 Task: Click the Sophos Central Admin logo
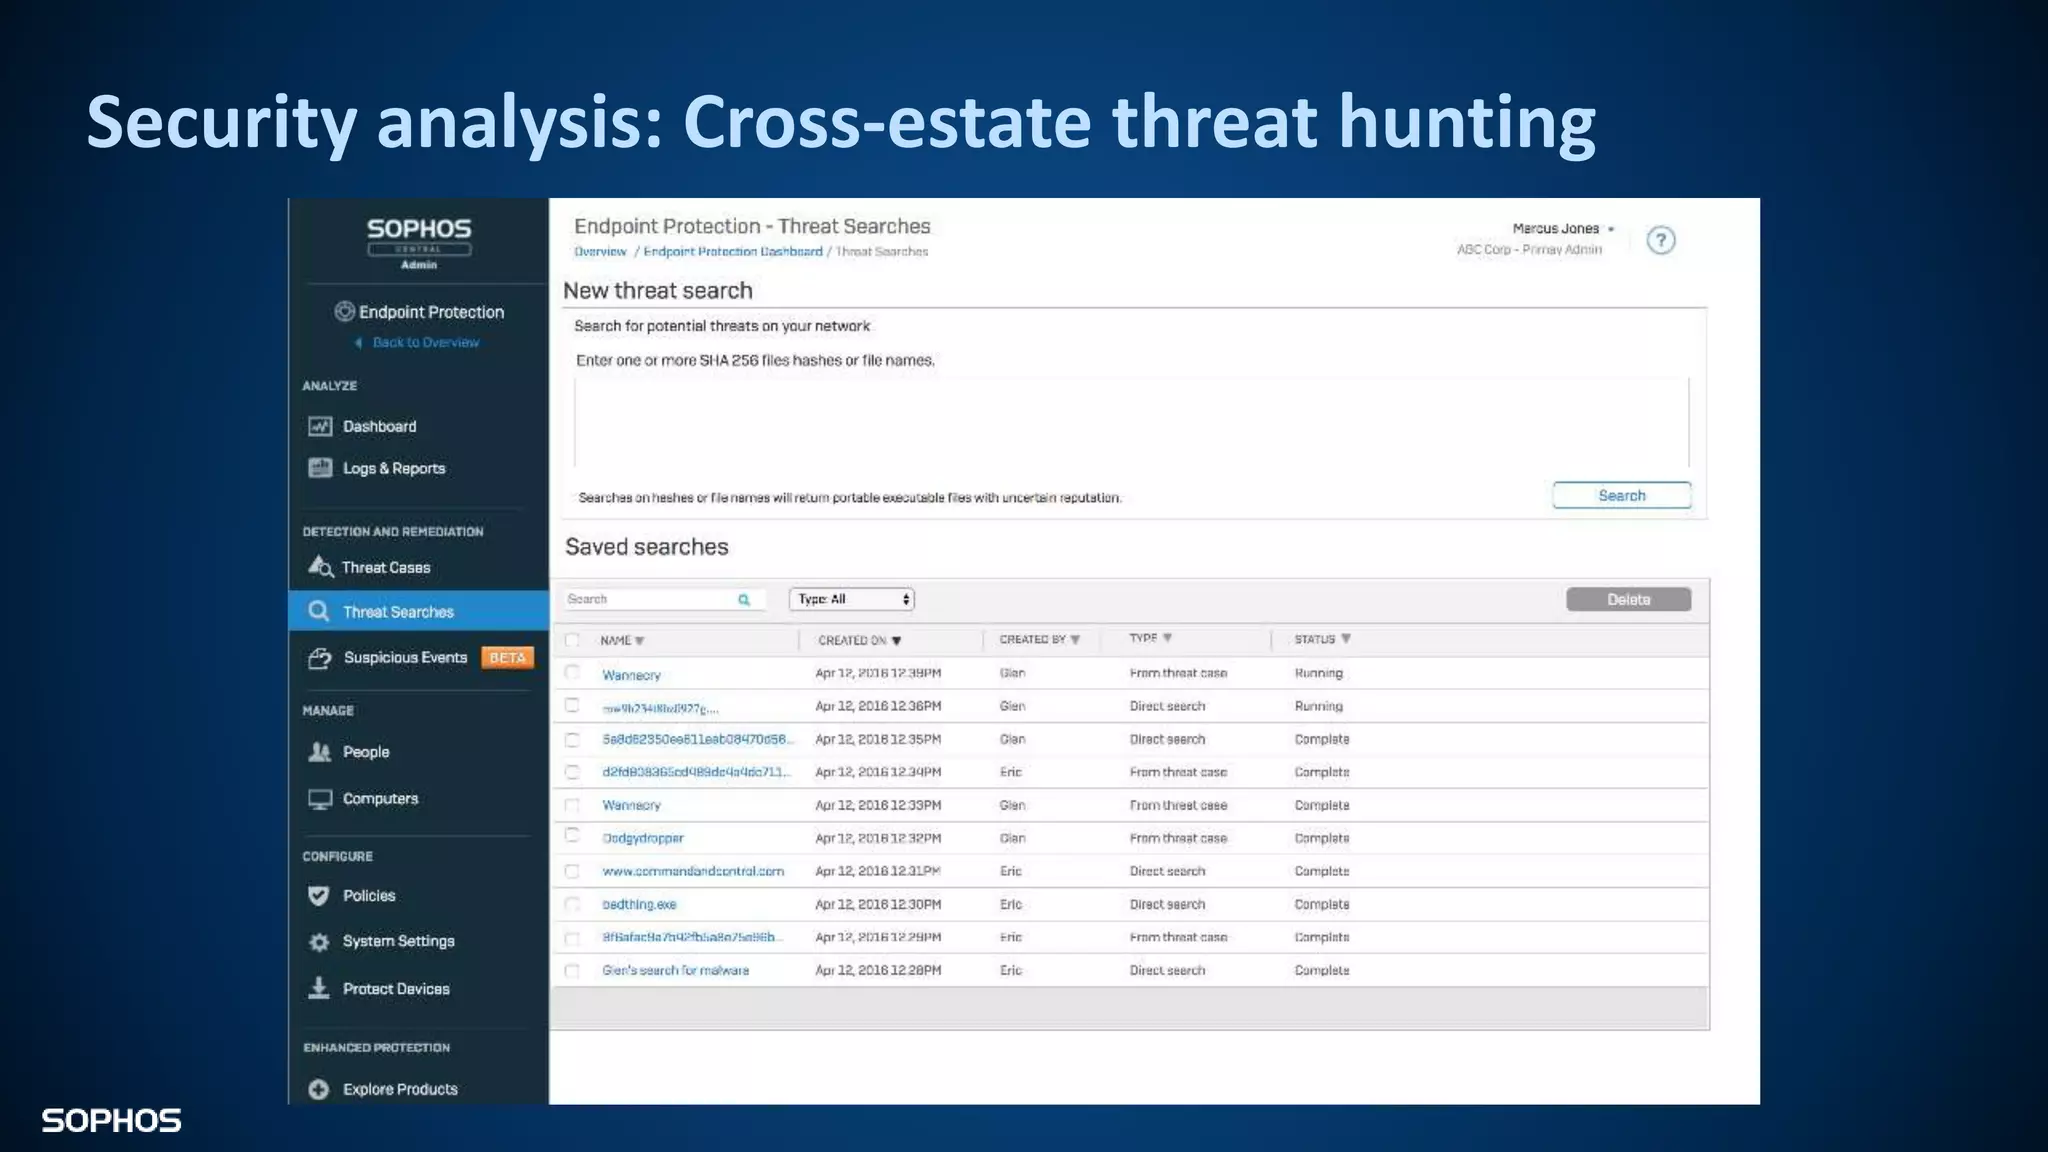419,243
